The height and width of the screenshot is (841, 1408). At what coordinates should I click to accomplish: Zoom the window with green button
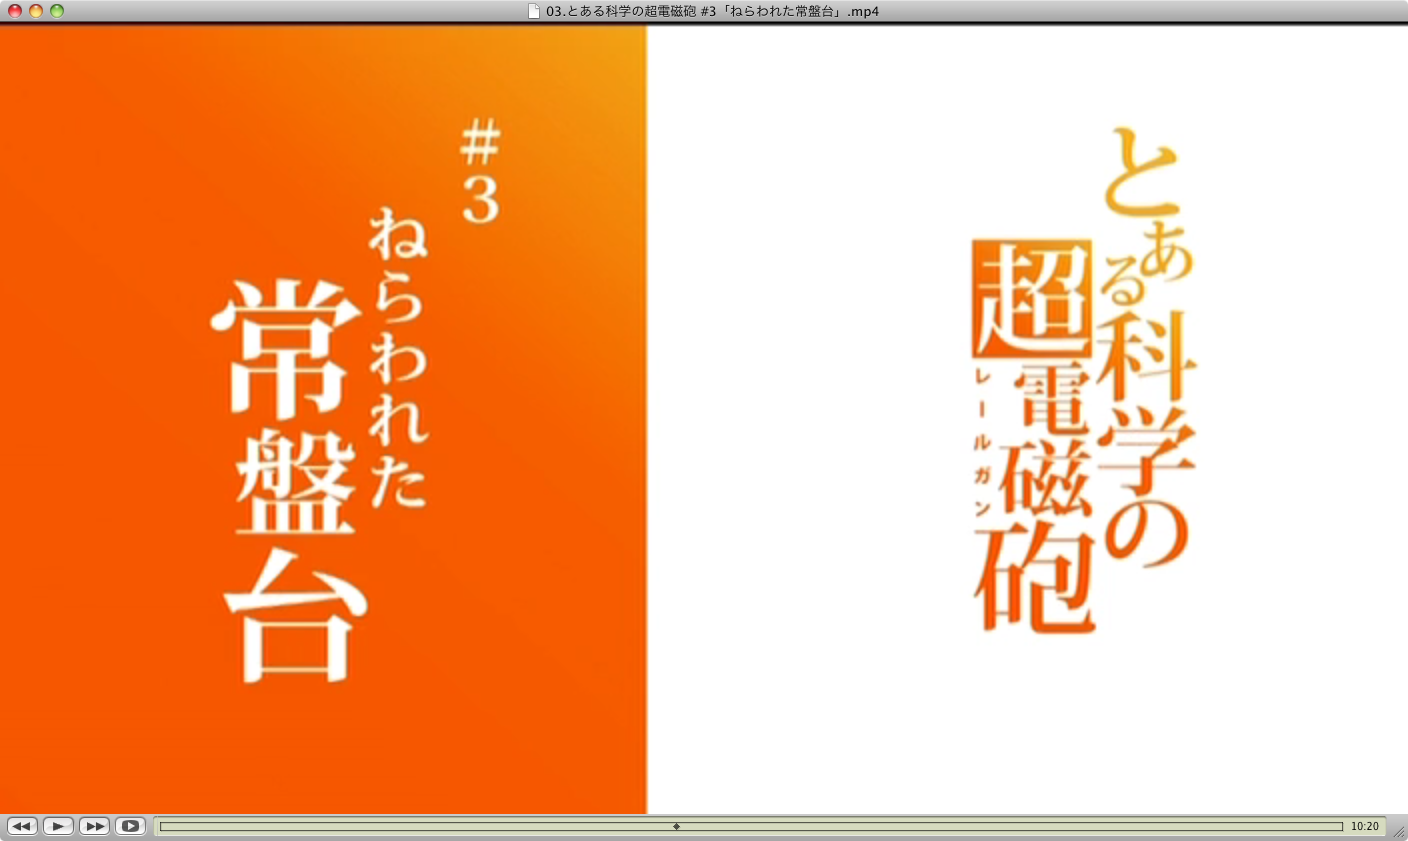point(57,11)
